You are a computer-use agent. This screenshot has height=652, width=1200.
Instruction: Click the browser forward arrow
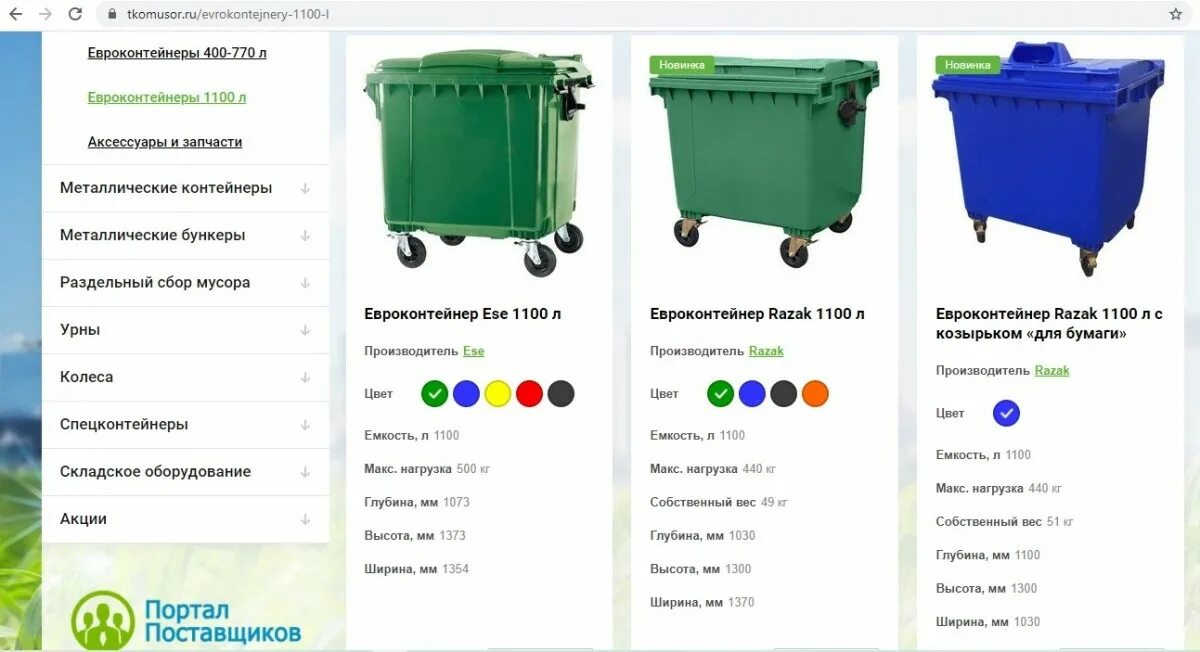(45, 14)
